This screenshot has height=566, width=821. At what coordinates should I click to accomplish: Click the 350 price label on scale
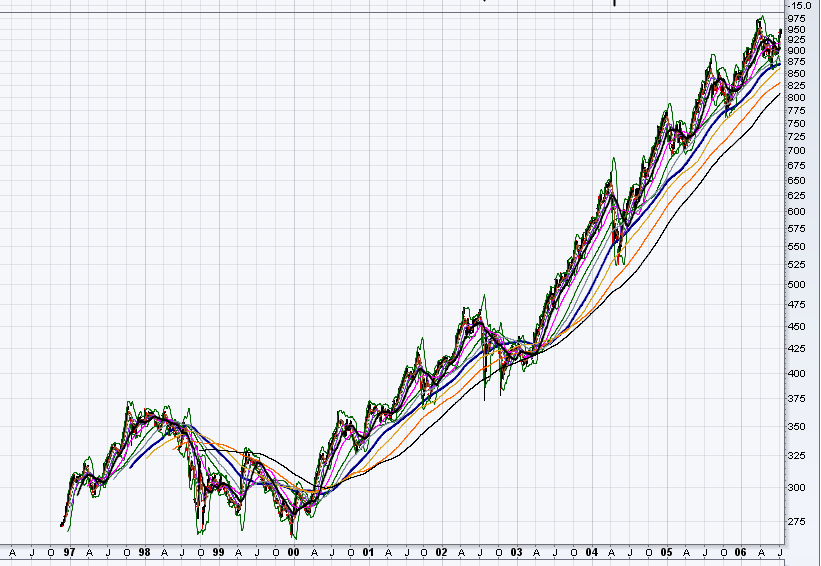coord(796,427)
